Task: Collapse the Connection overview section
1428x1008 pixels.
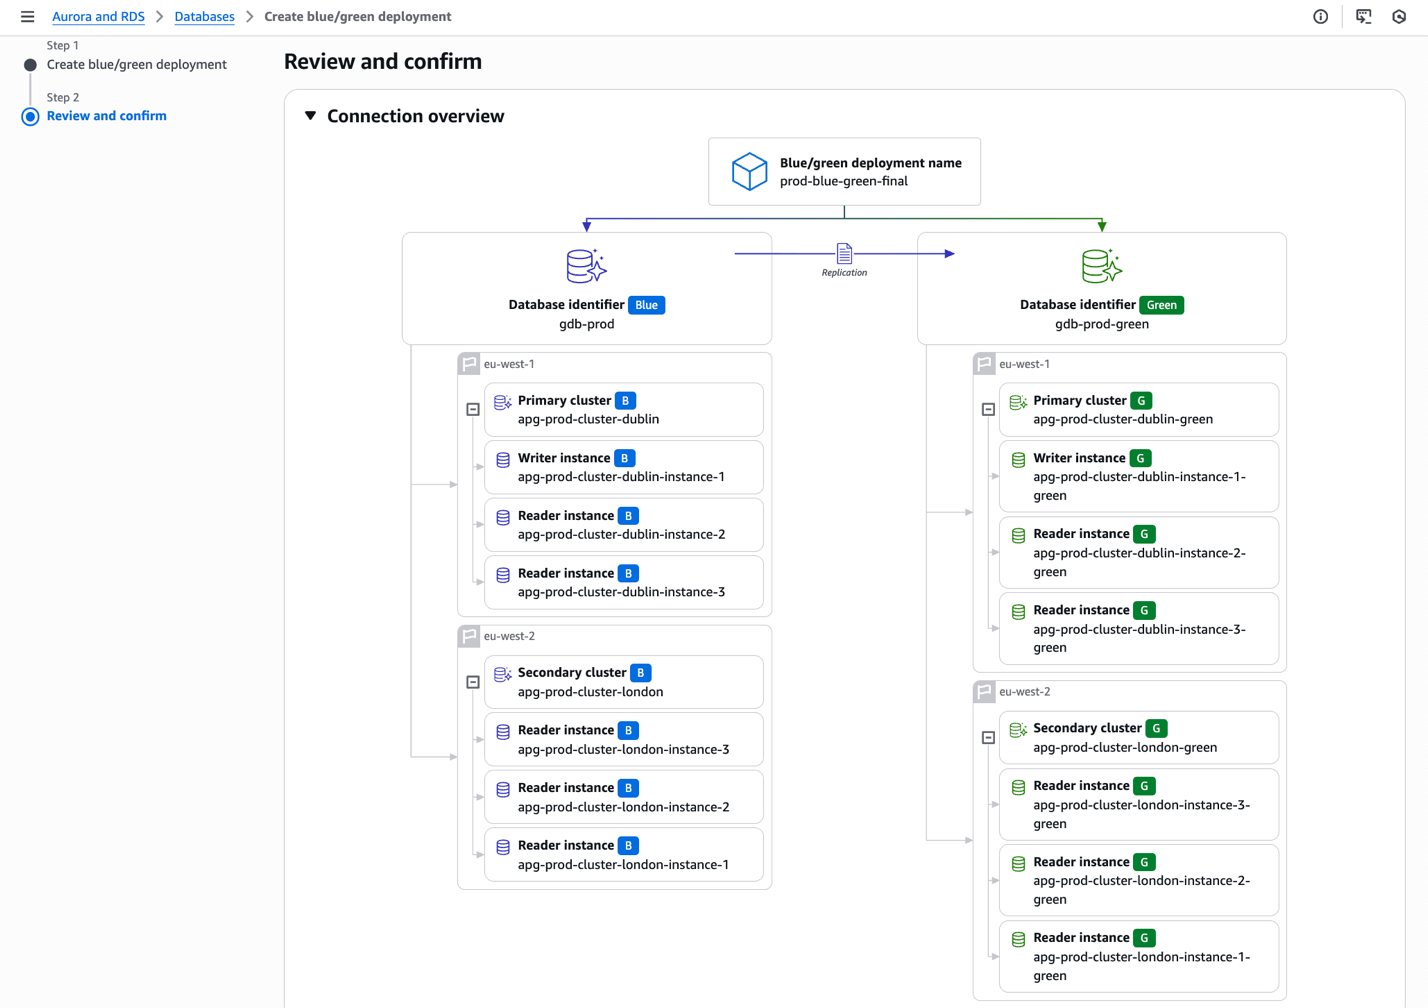Action: point(311,116)
